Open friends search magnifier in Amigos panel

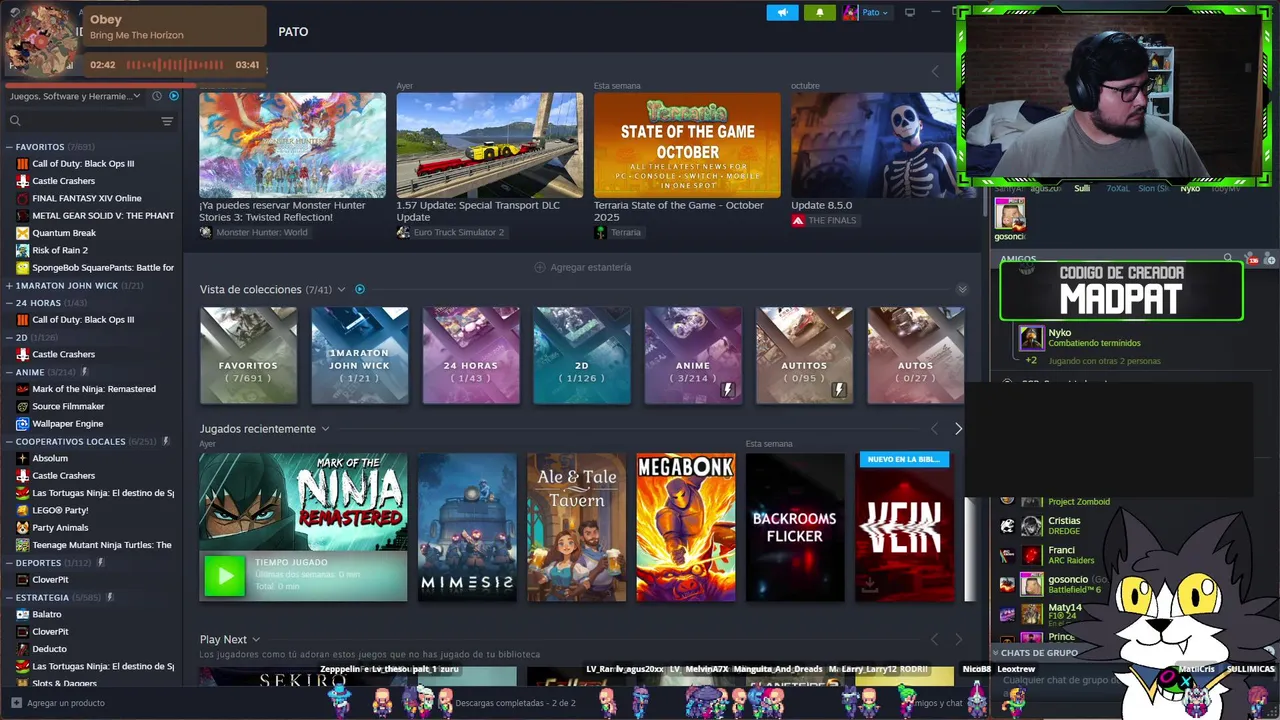(1228, 259)
